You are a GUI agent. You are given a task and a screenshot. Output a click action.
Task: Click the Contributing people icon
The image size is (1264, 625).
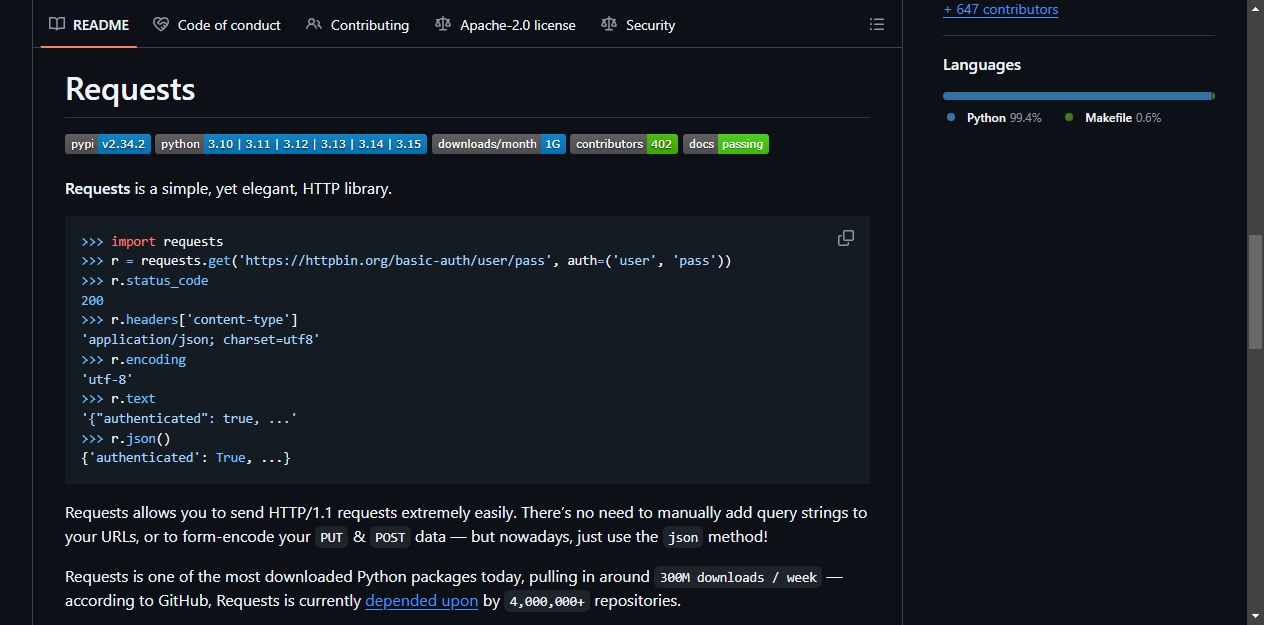pos(314,24)
